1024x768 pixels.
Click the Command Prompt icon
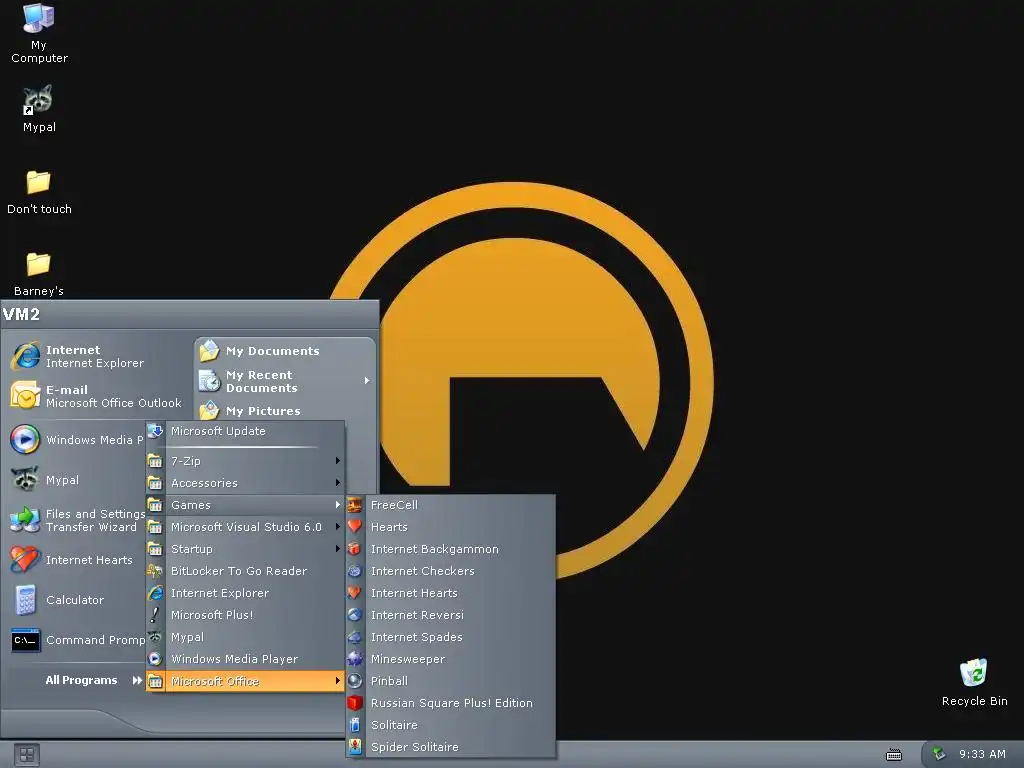(25, 640)
